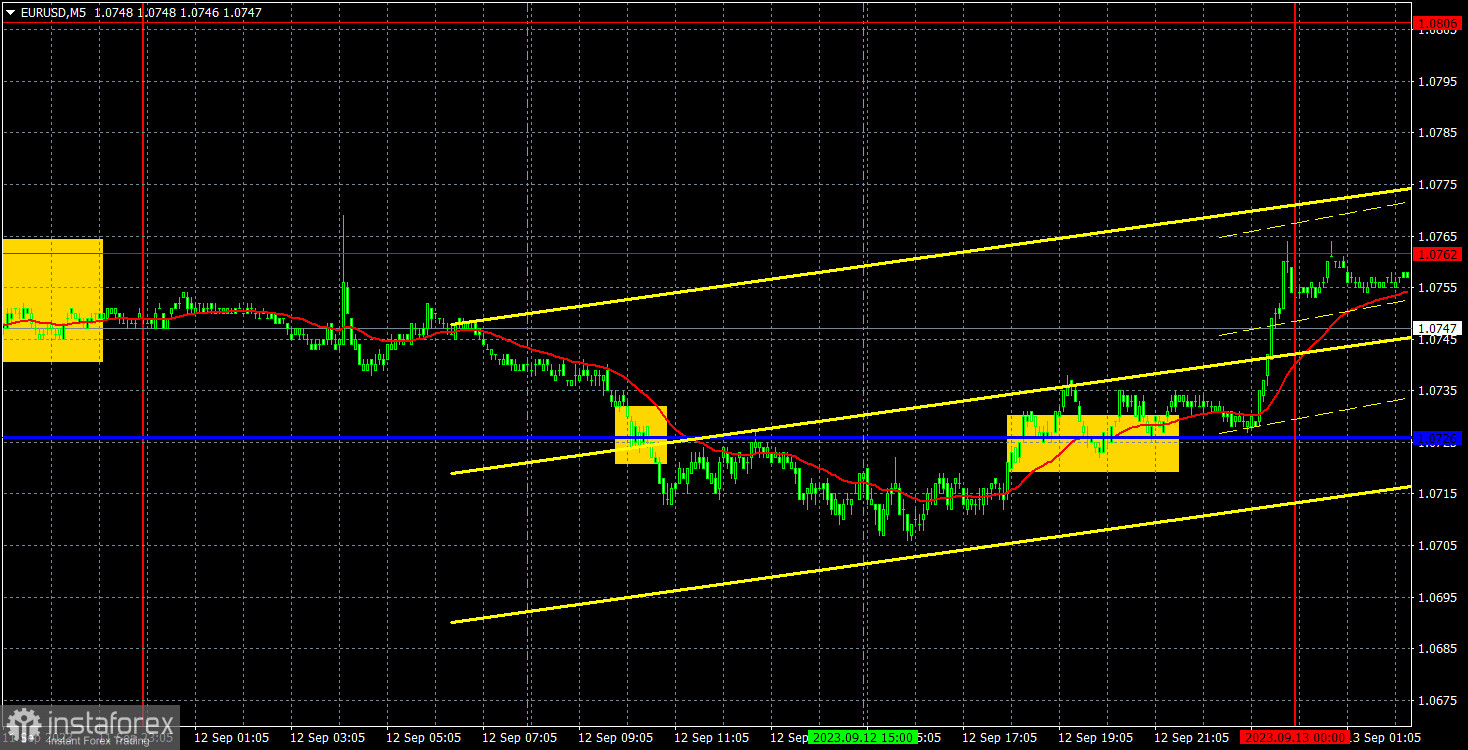Select the current price label 1.0747
1468x750 pixels.
[1438, 328]
